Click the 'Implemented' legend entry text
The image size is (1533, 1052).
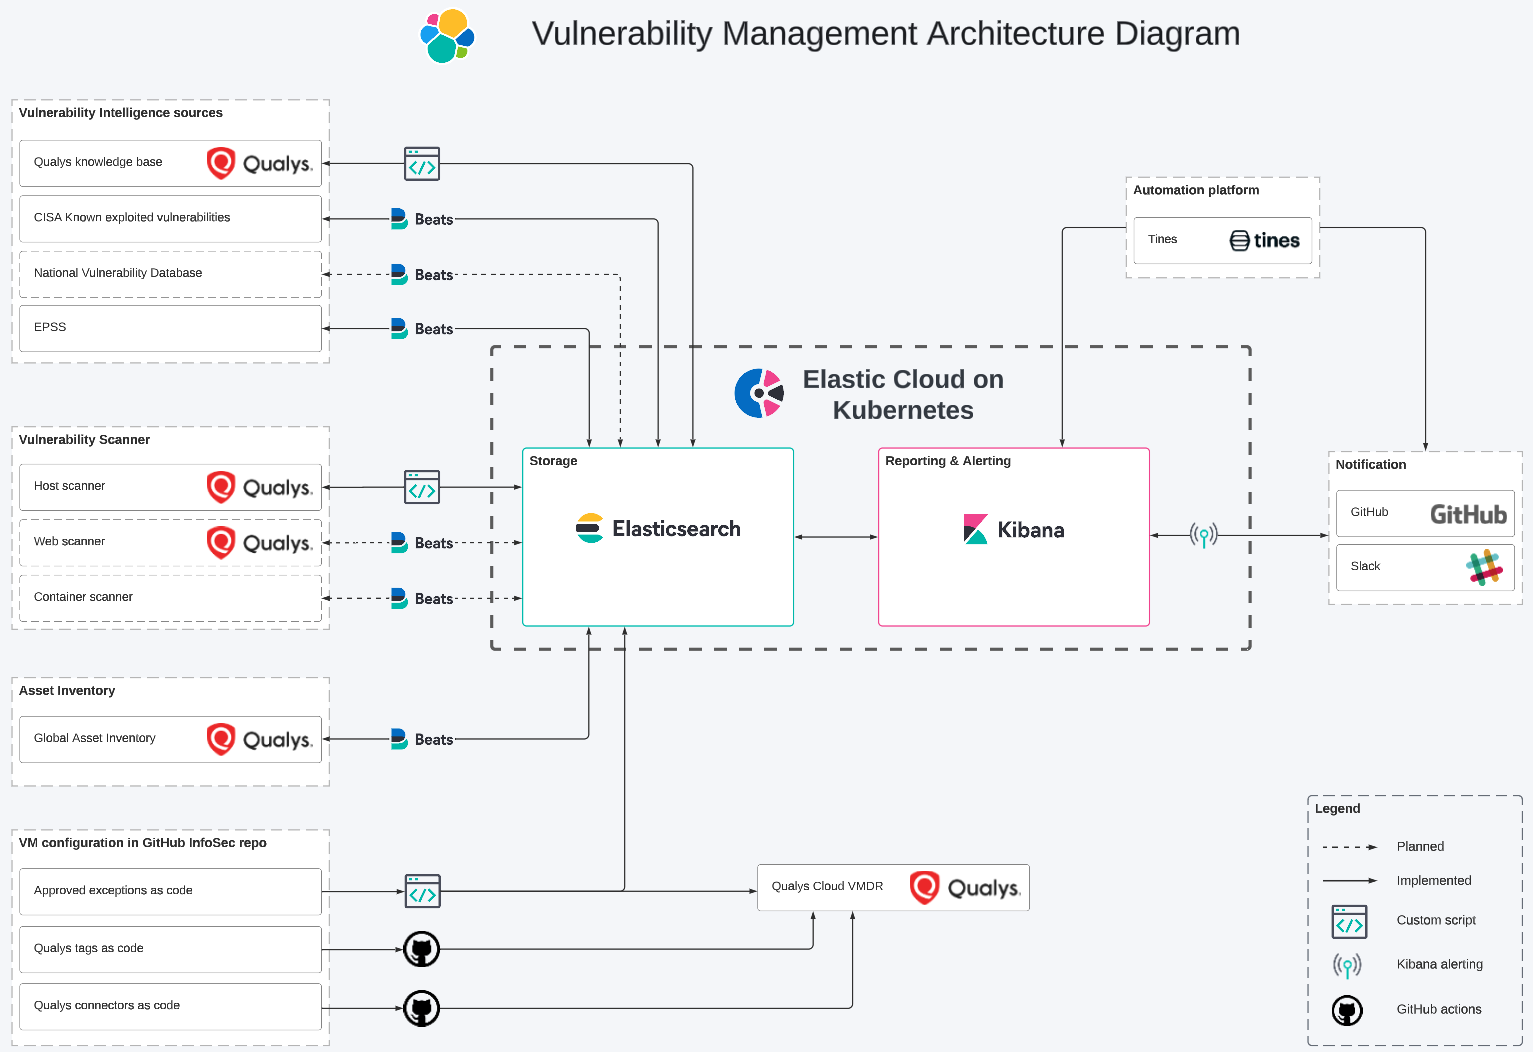[x=1434, y=881]
